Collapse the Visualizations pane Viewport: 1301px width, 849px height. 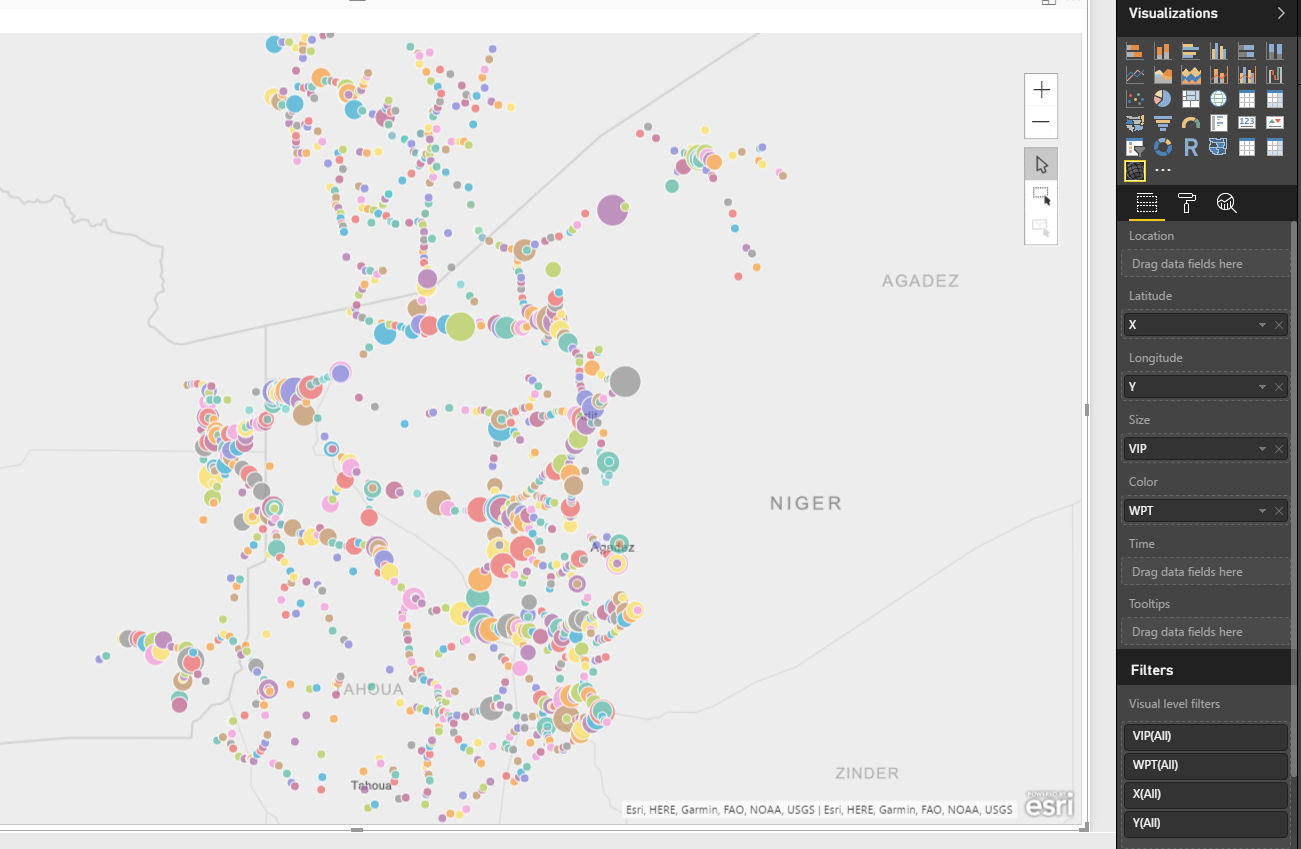tap(1281, 13)
